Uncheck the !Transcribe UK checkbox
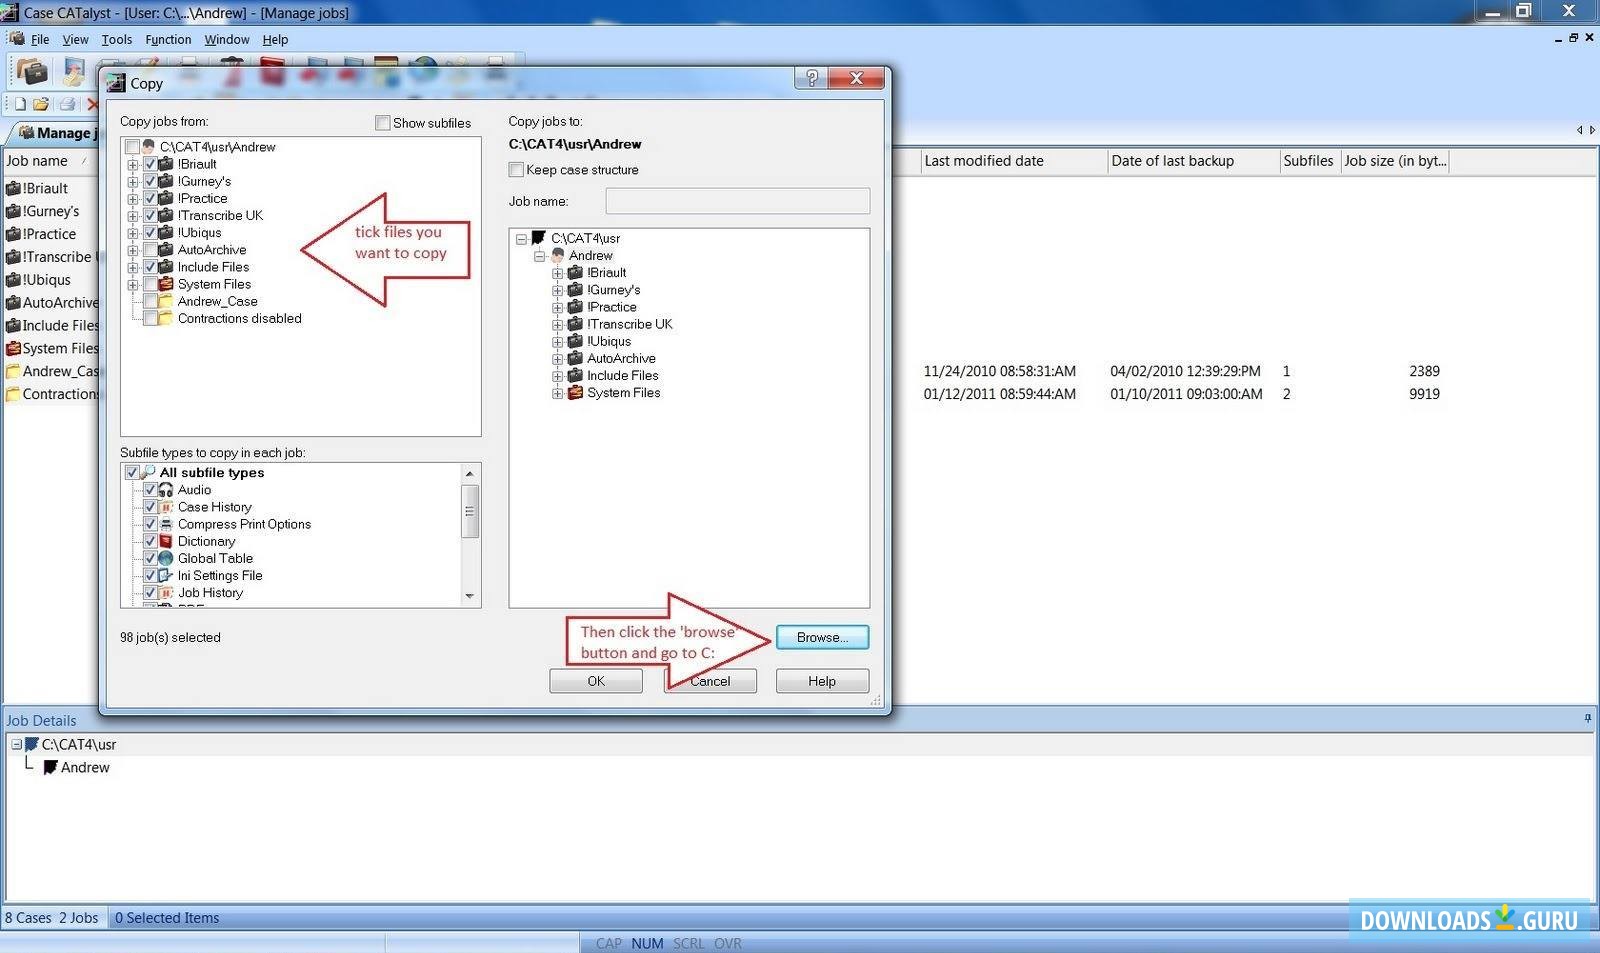This screenshot has width=1600, height=953. (150, 216)
